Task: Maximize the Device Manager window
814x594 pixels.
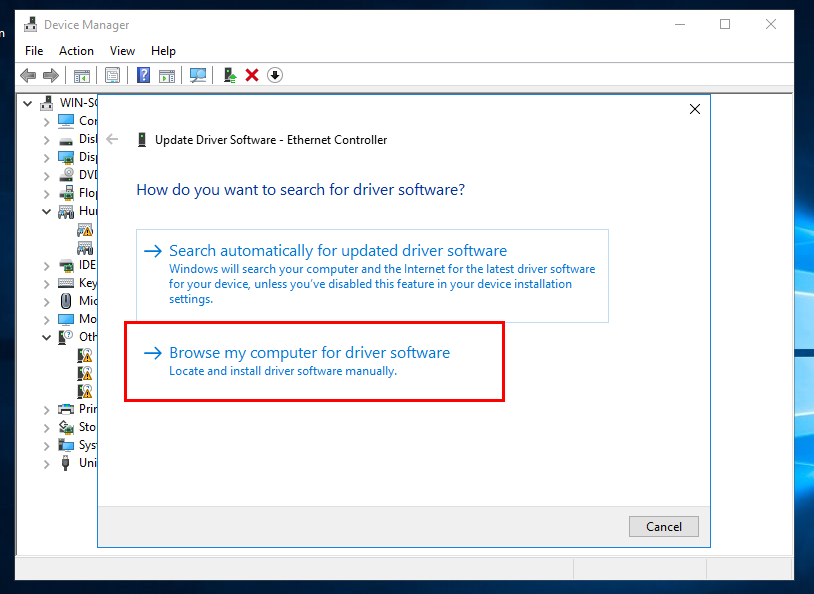Action: coord(725,24)
